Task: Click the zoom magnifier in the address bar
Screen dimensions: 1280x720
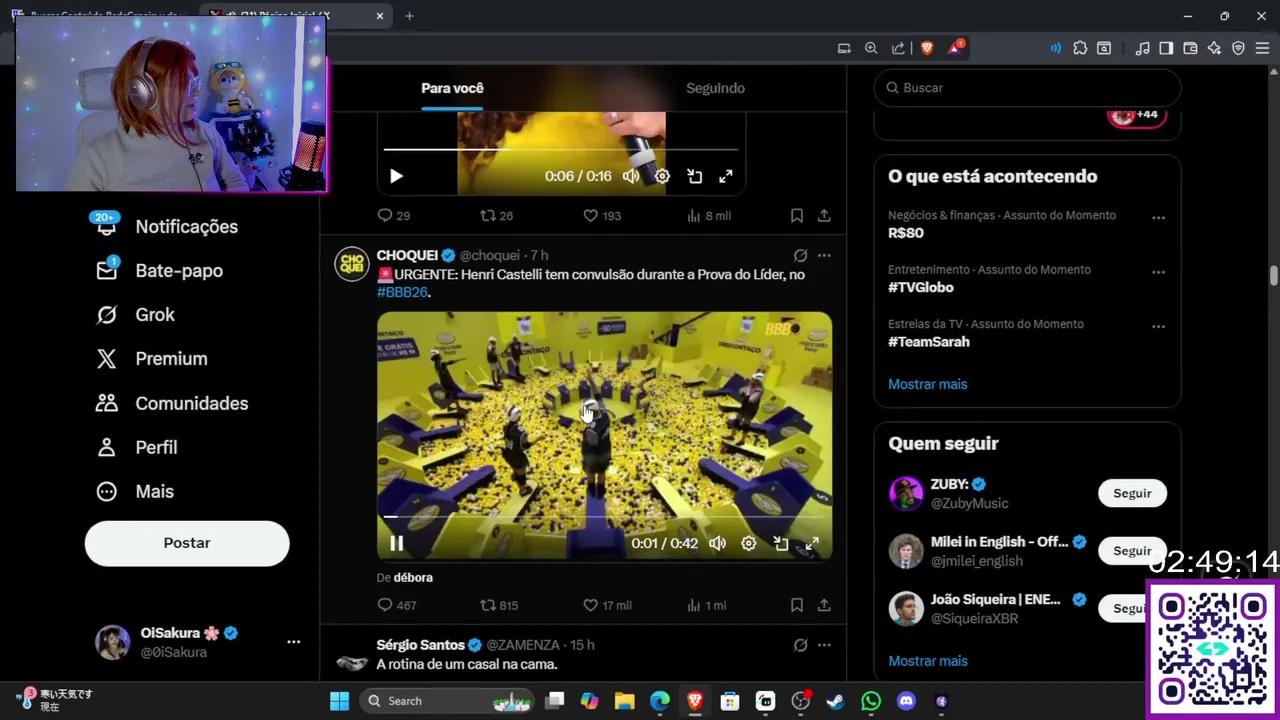Action: (871, 48)
